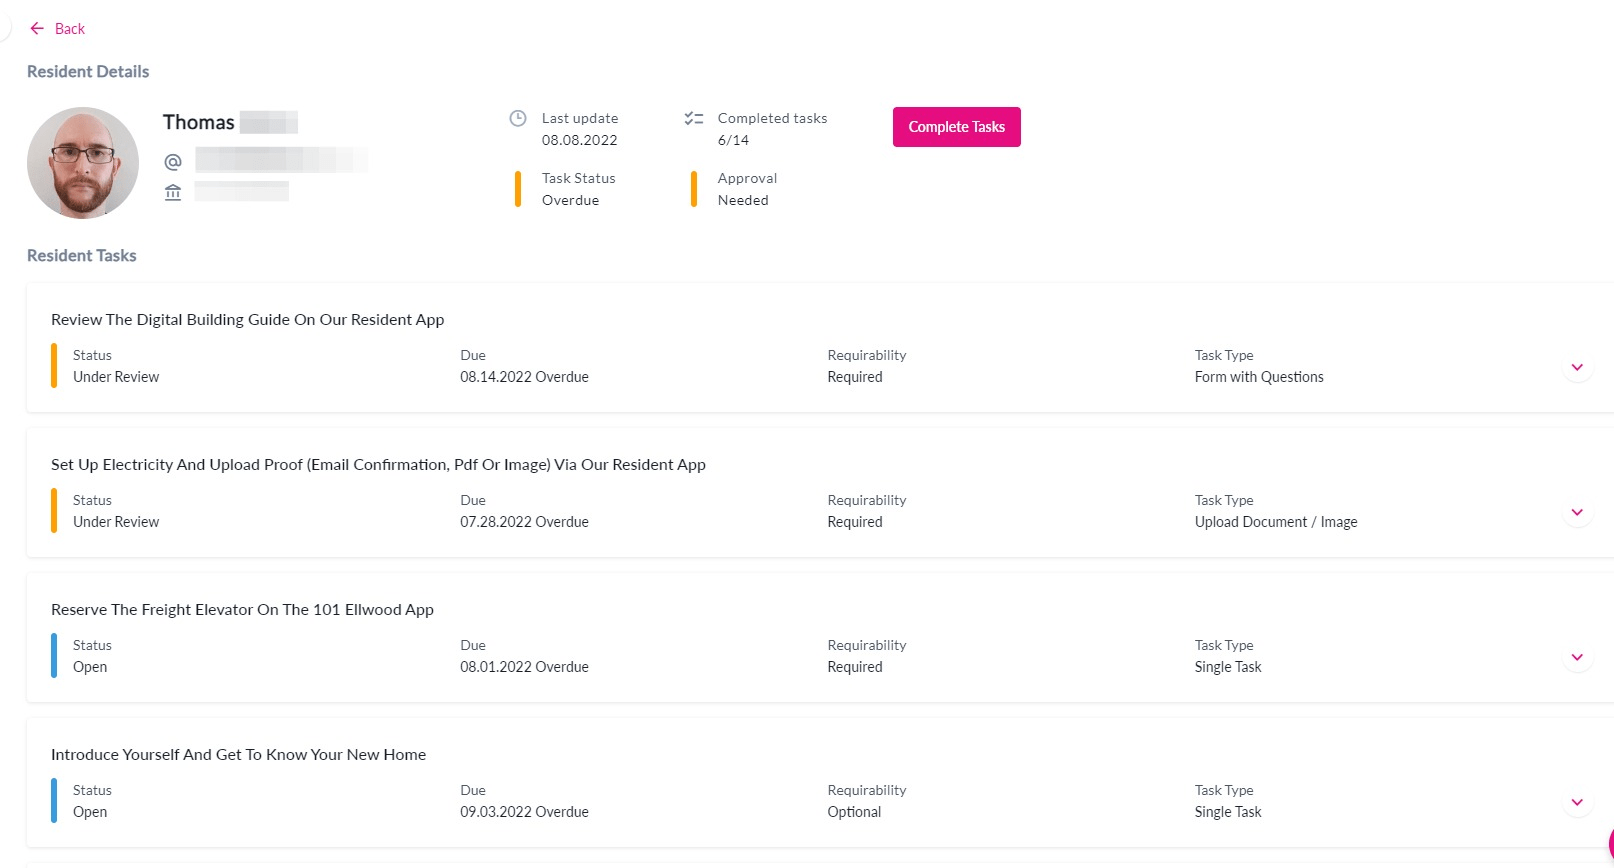Screen dimensions: 1614x868
Task: Click Optional requirability in Introduce Yourself row
Action: [854, 812]
